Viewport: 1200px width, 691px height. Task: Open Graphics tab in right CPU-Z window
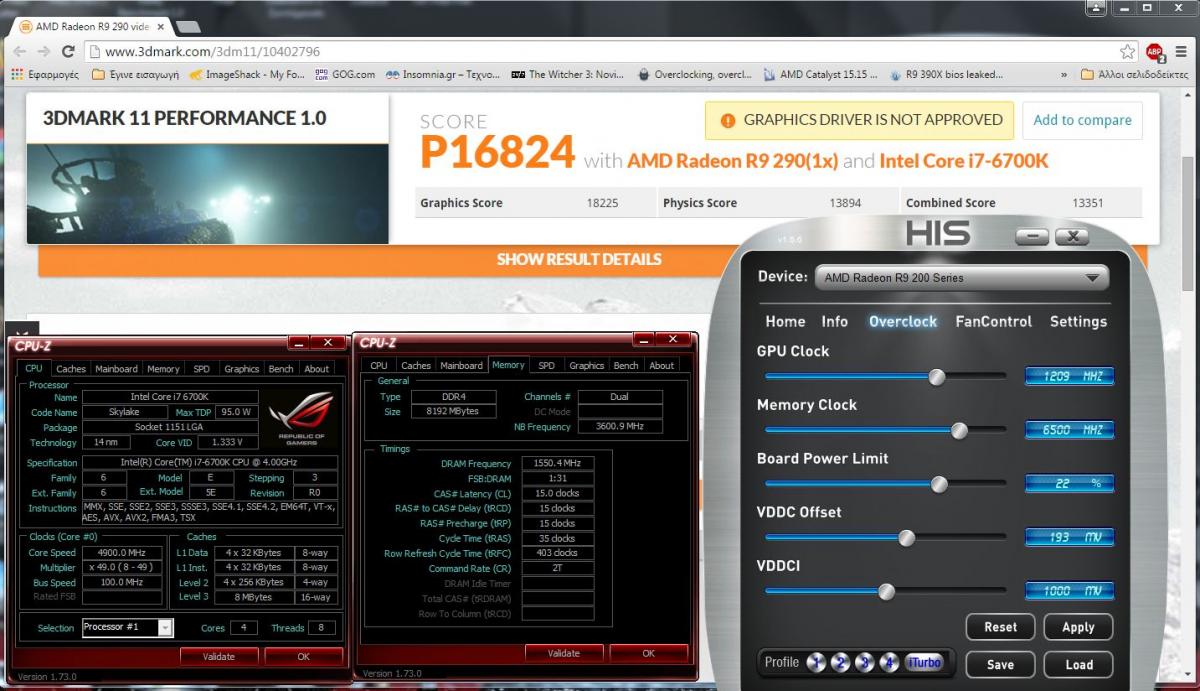click(x=586, y=366)
